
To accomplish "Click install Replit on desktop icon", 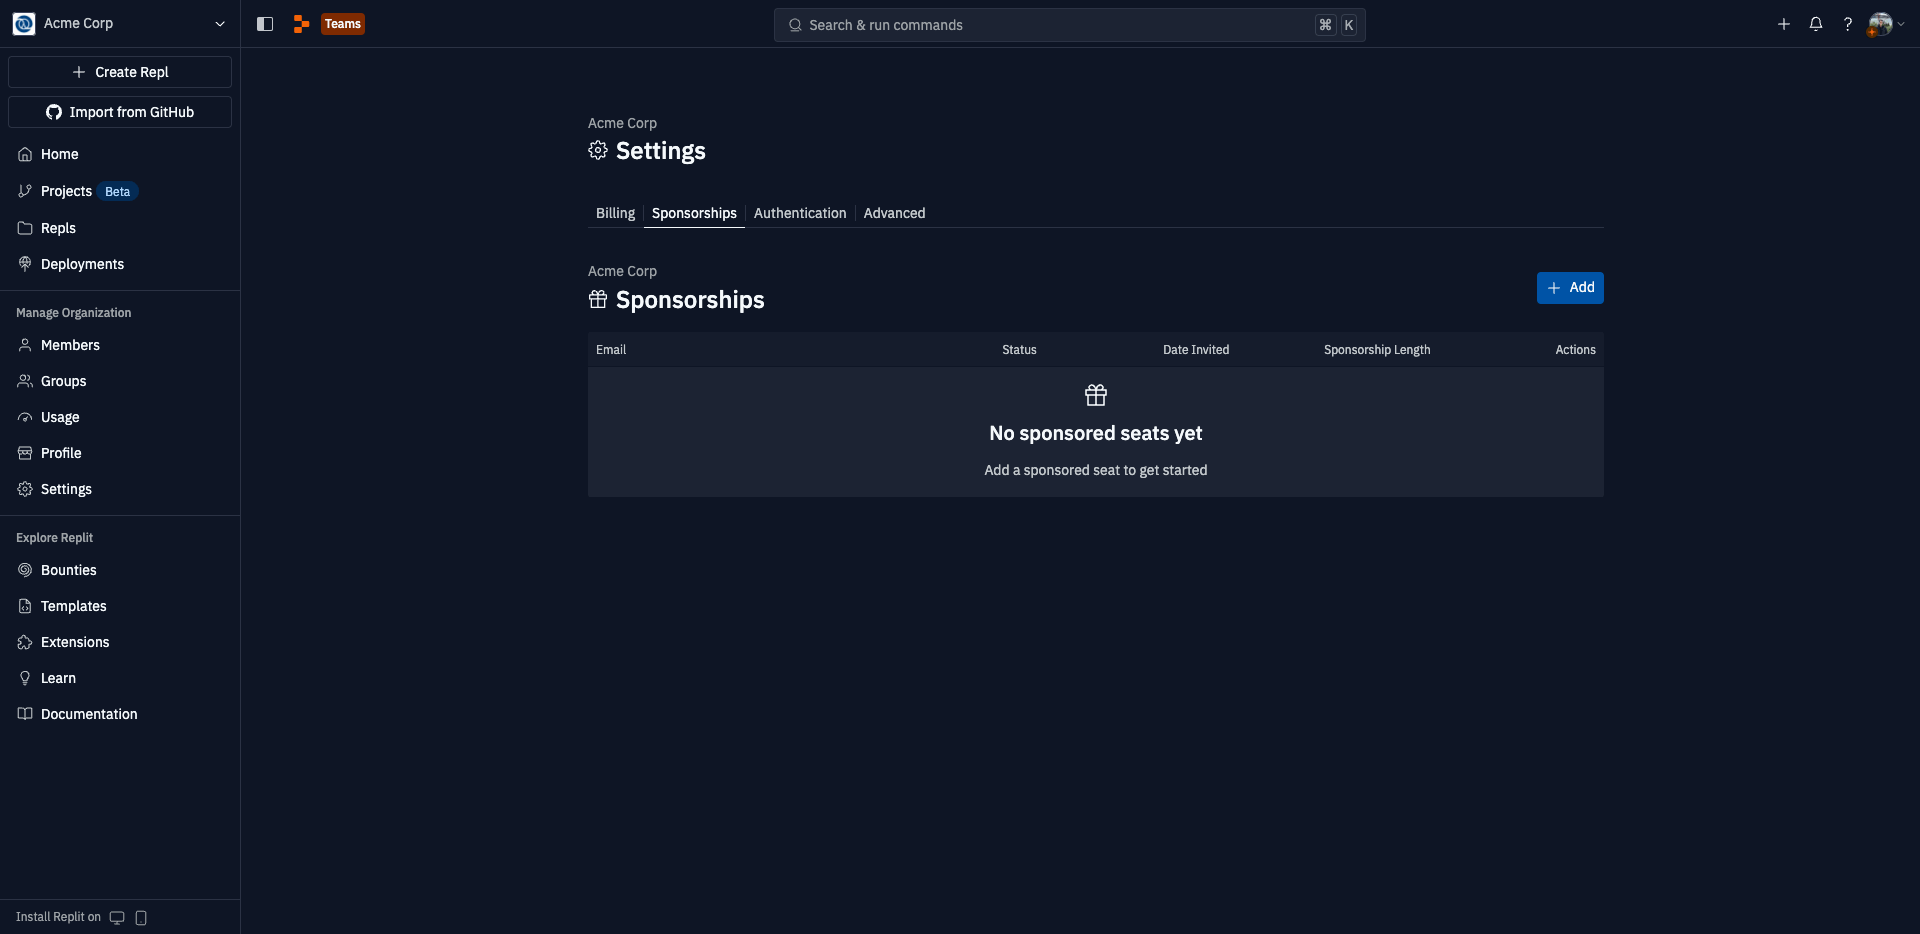I will coord(117,918).
